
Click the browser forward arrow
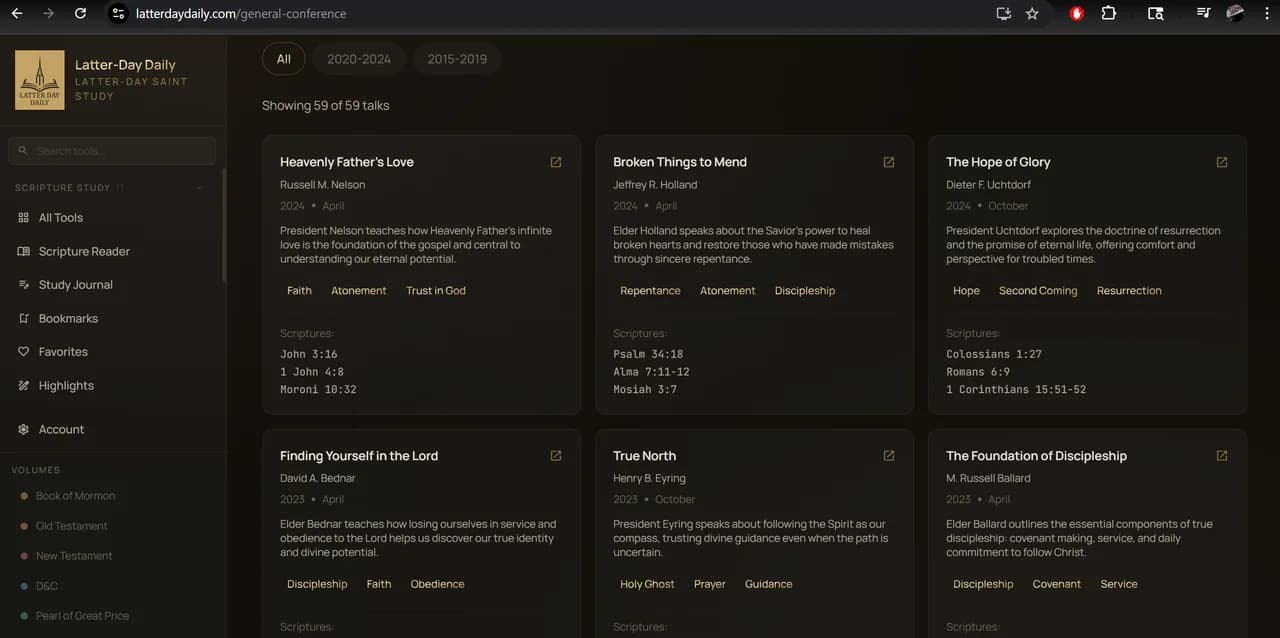[49, 14]
